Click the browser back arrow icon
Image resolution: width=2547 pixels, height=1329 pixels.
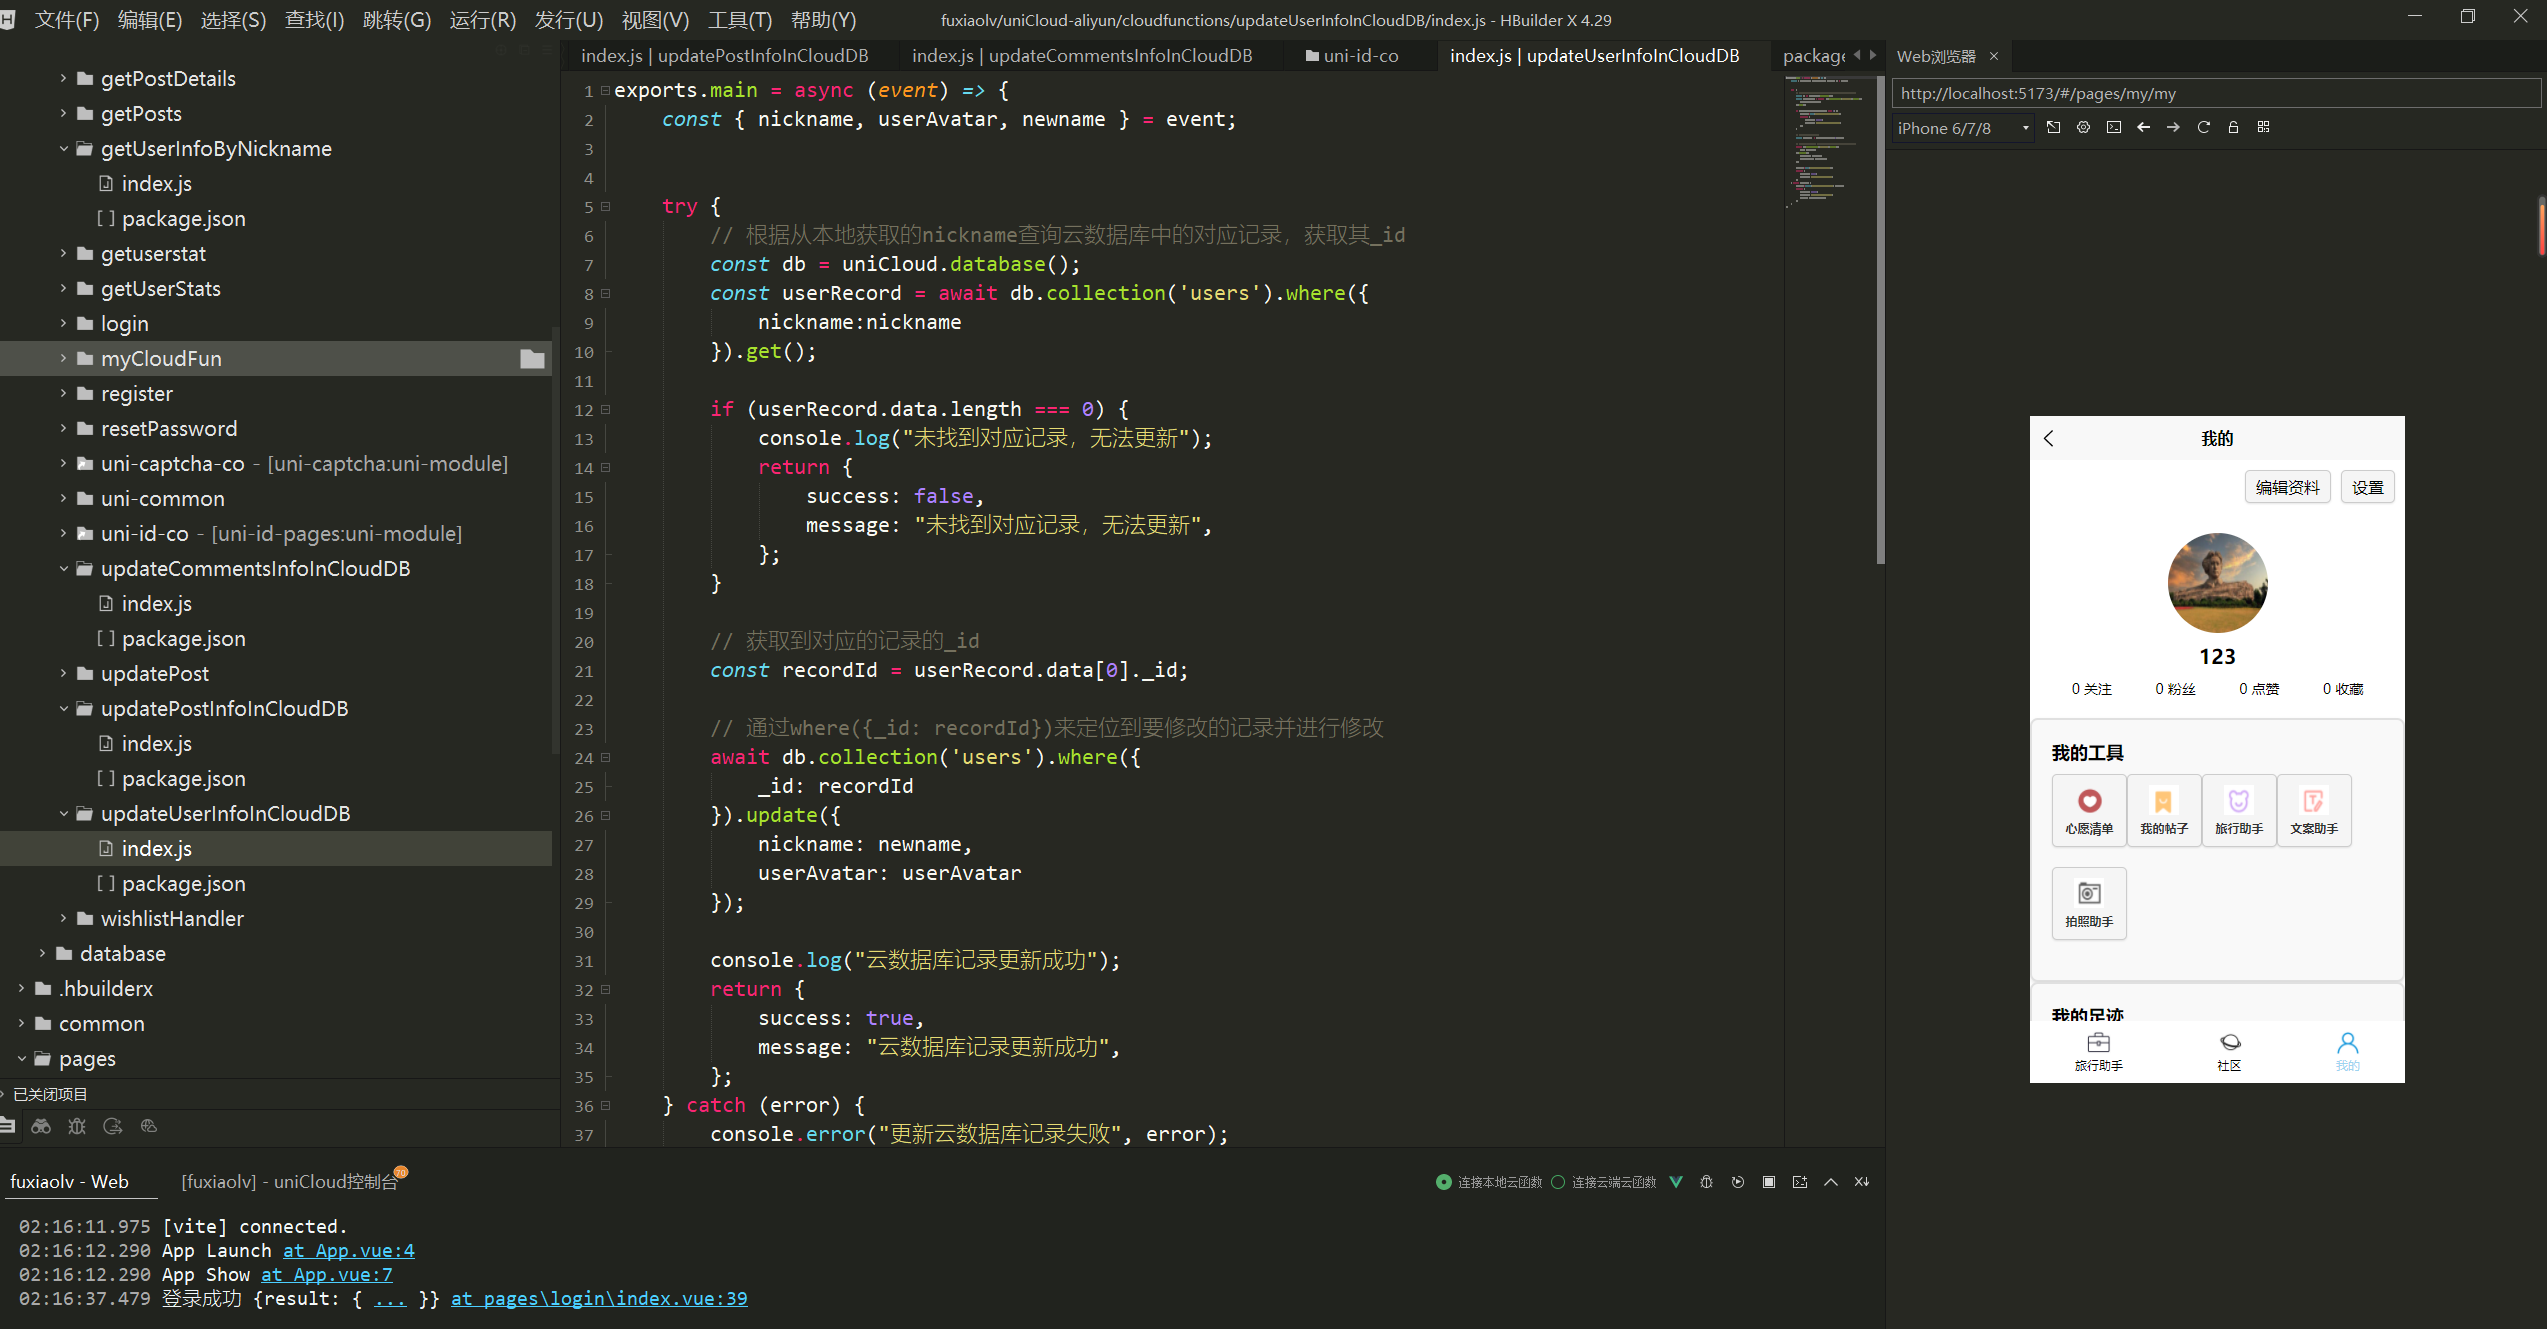pos(2143,127)
